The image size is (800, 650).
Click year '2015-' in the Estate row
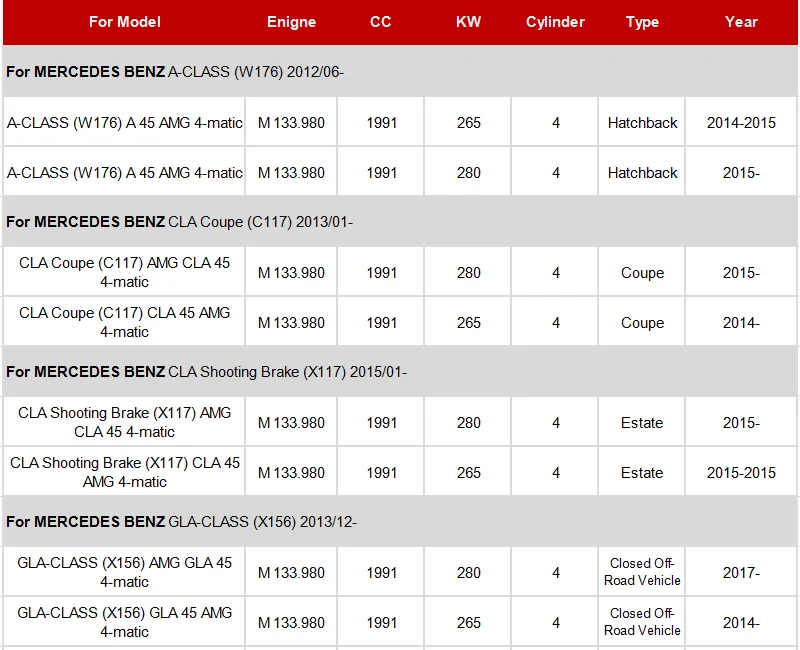741,422
